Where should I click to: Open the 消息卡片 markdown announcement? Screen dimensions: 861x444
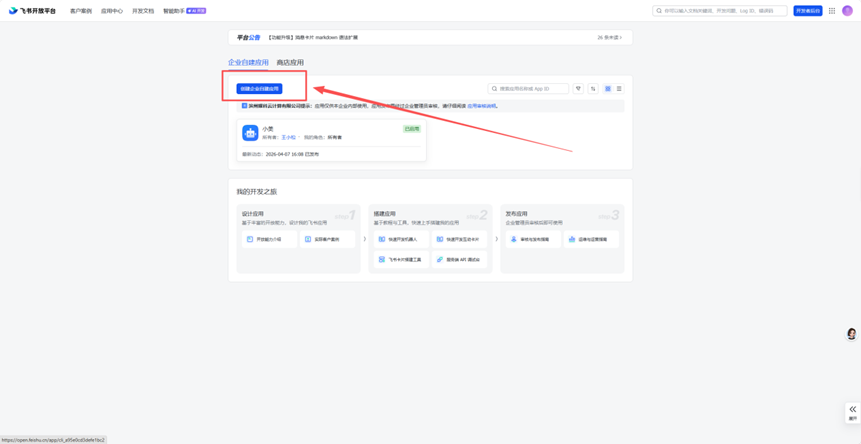pos(313,37)
